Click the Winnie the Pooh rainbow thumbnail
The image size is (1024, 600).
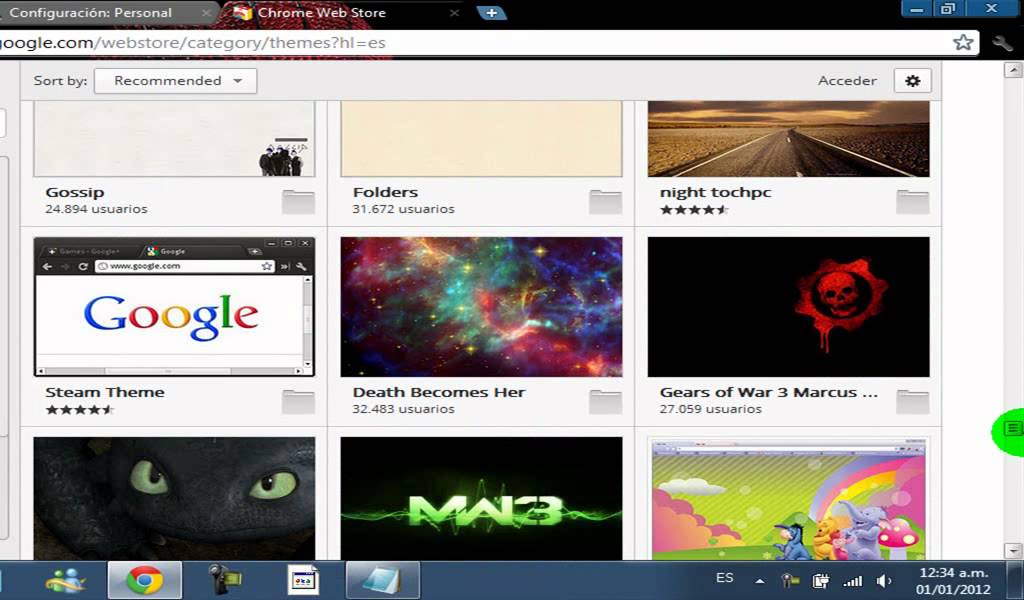pos(788,498)
